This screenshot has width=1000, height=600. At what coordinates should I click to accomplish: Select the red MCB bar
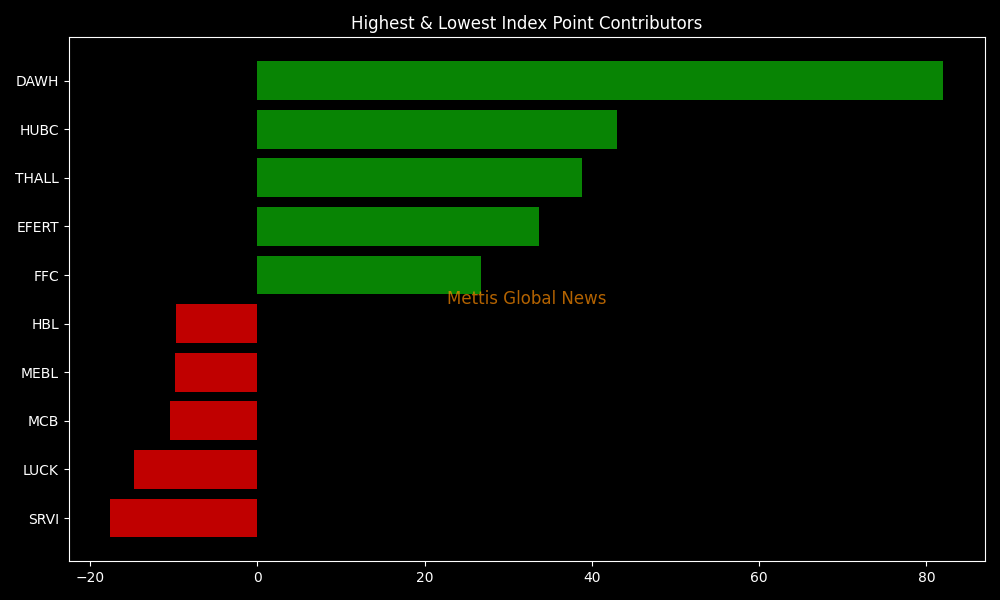213,420
